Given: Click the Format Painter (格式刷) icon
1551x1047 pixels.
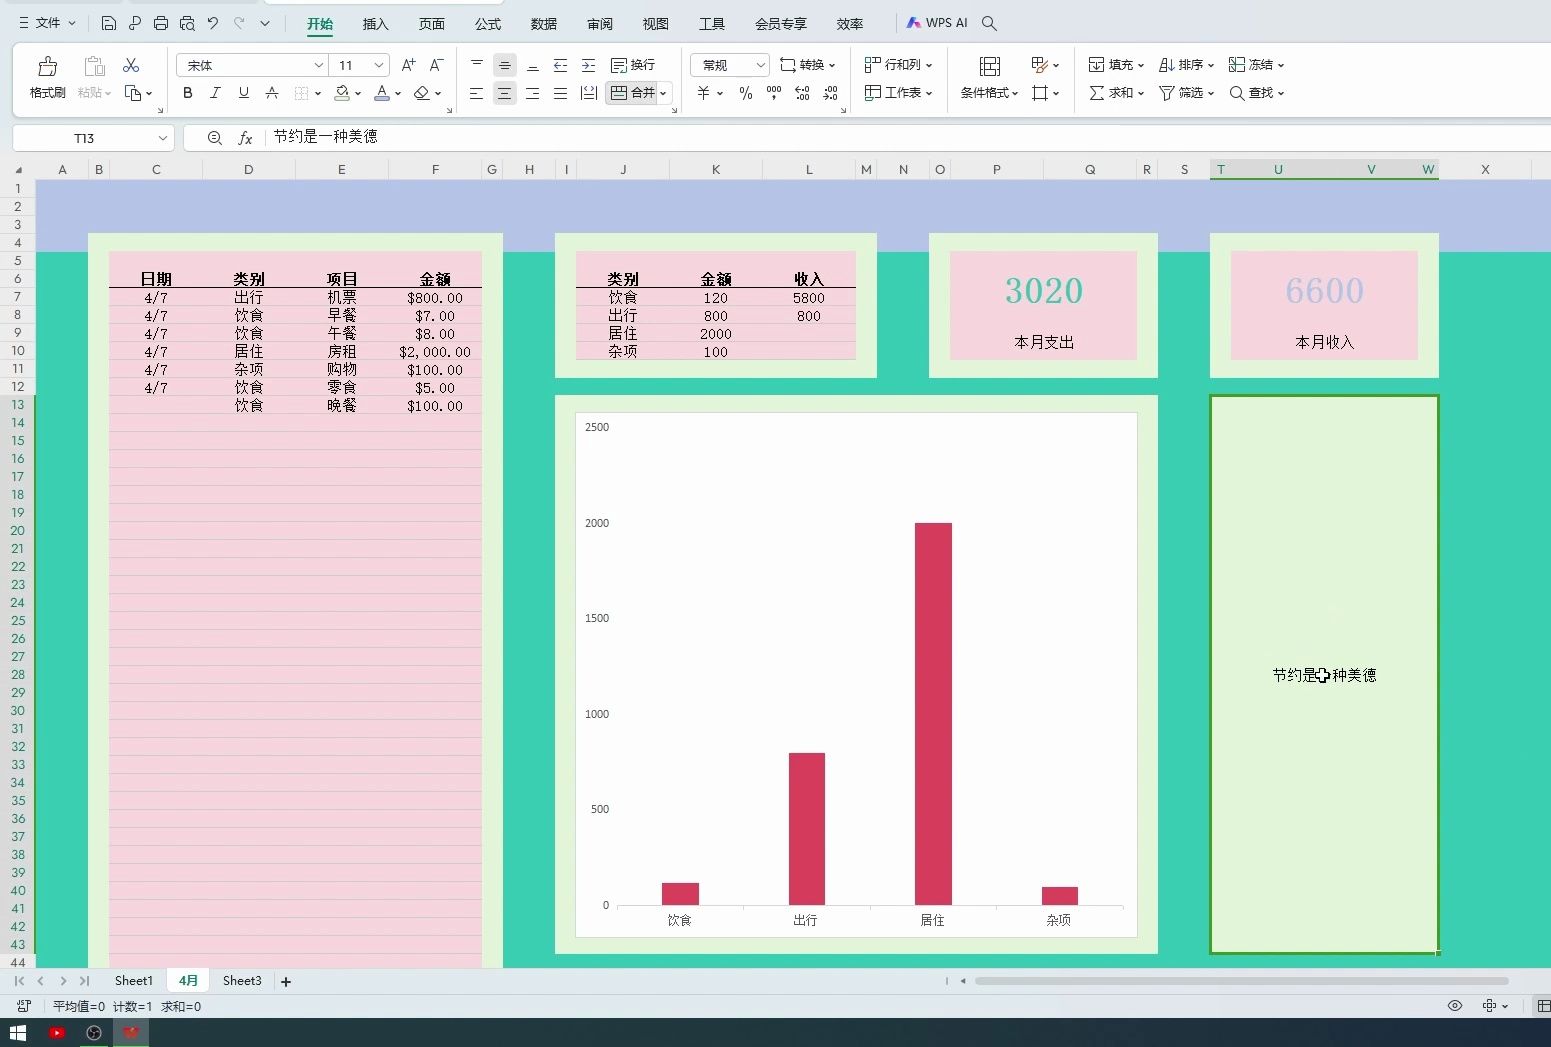Looking at the screenshot, I should (x=47, y=67).
